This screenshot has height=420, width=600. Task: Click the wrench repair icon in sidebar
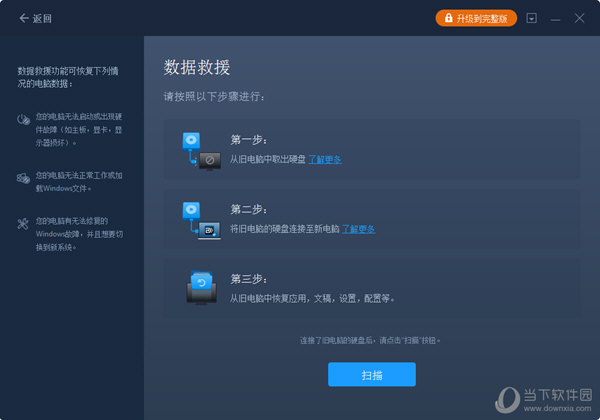[23, 223]
